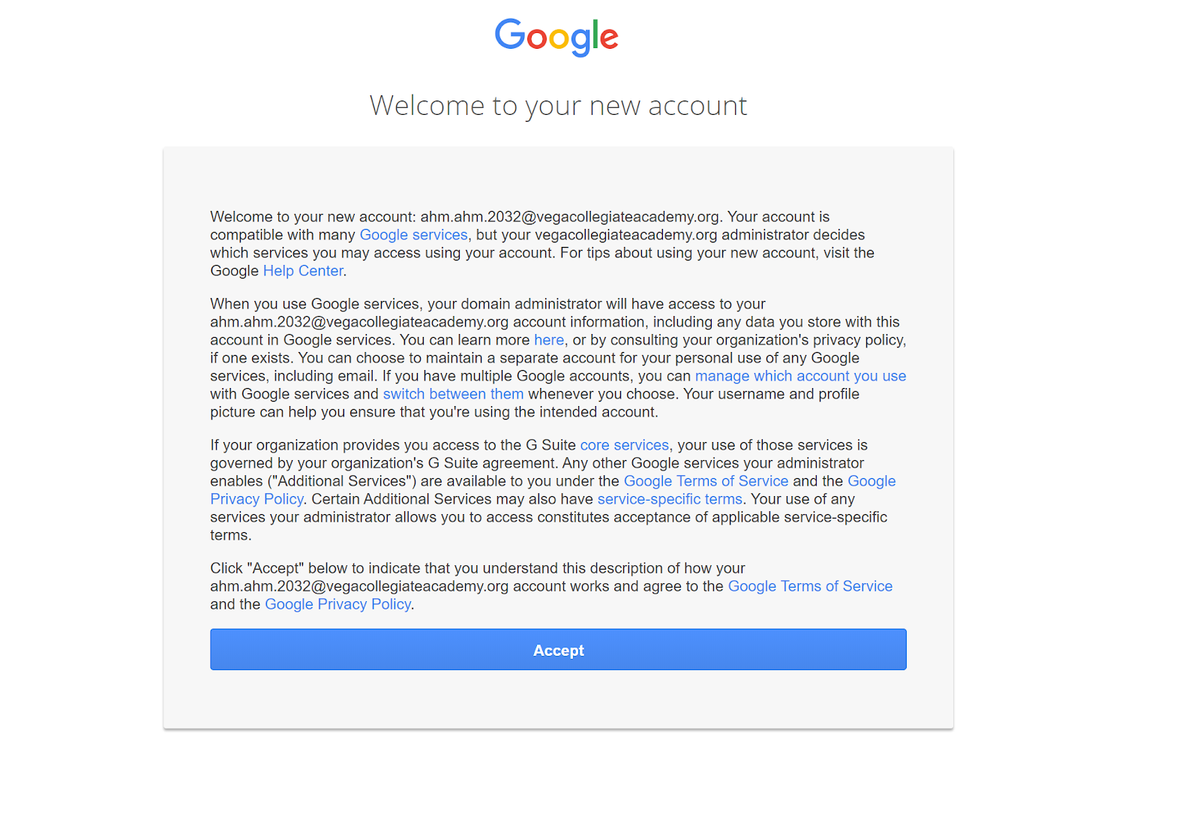Open the service-specific terms link

(x=670, y=499)
